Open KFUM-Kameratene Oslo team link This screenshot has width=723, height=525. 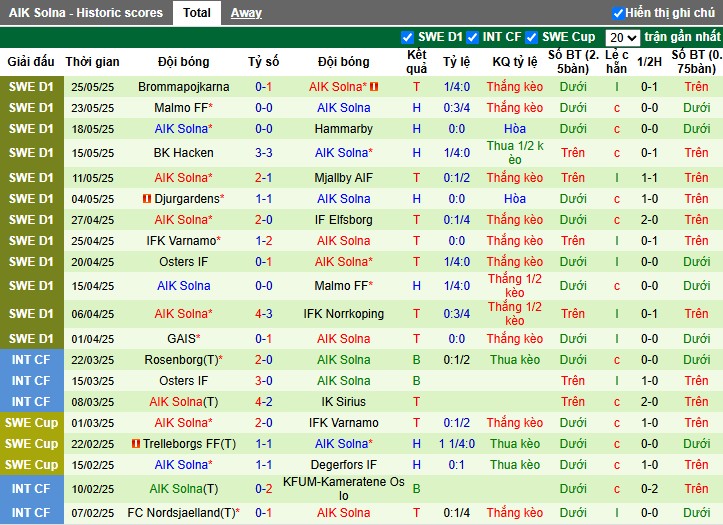(x=343, y=488)
